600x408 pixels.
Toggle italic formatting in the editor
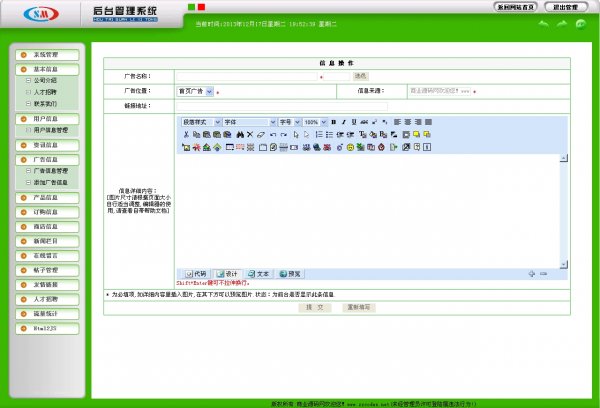click(344, 122)
